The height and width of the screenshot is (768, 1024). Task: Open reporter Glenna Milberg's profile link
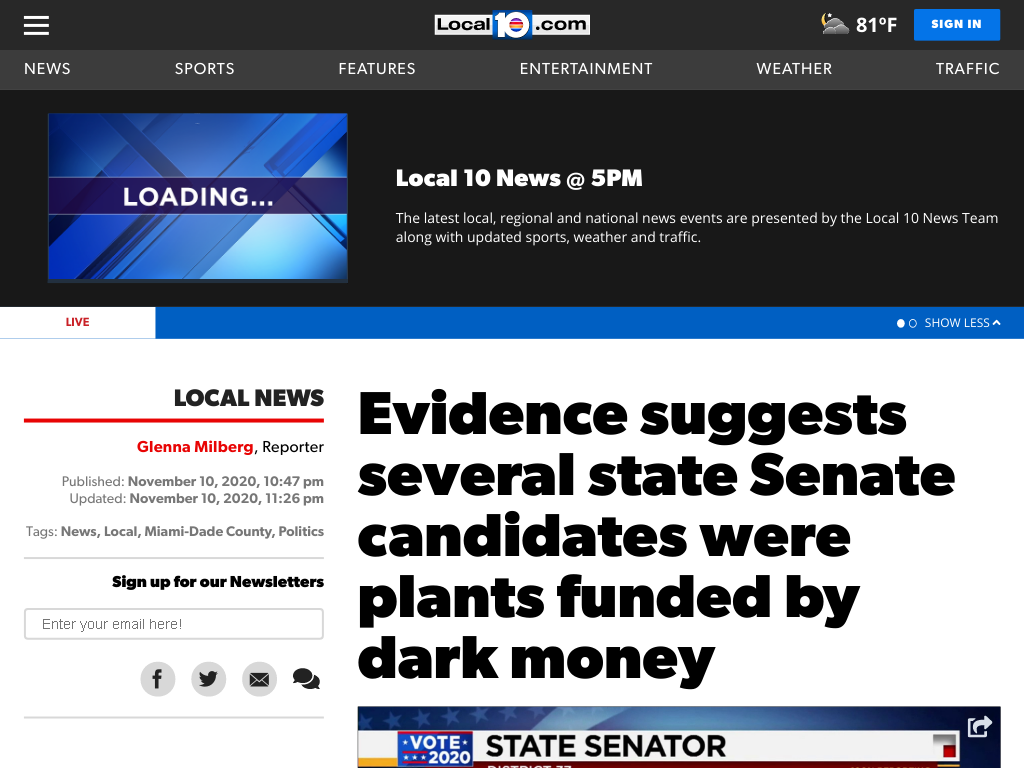tap(195, 447)
